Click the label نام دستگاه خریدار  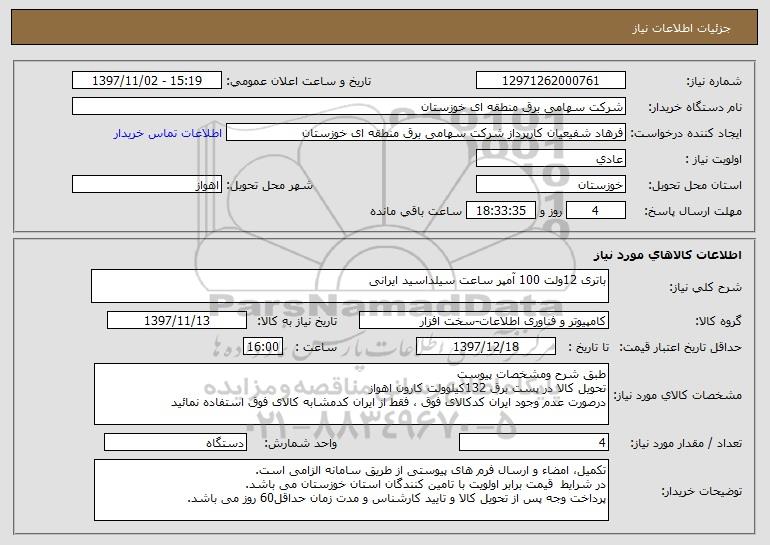click(695, 108)
